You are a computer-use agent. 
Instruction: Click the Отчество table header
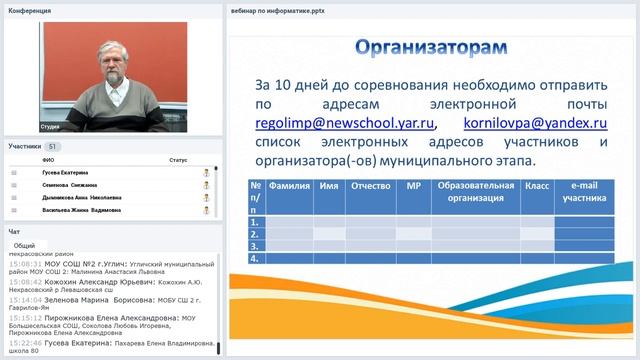371,197
